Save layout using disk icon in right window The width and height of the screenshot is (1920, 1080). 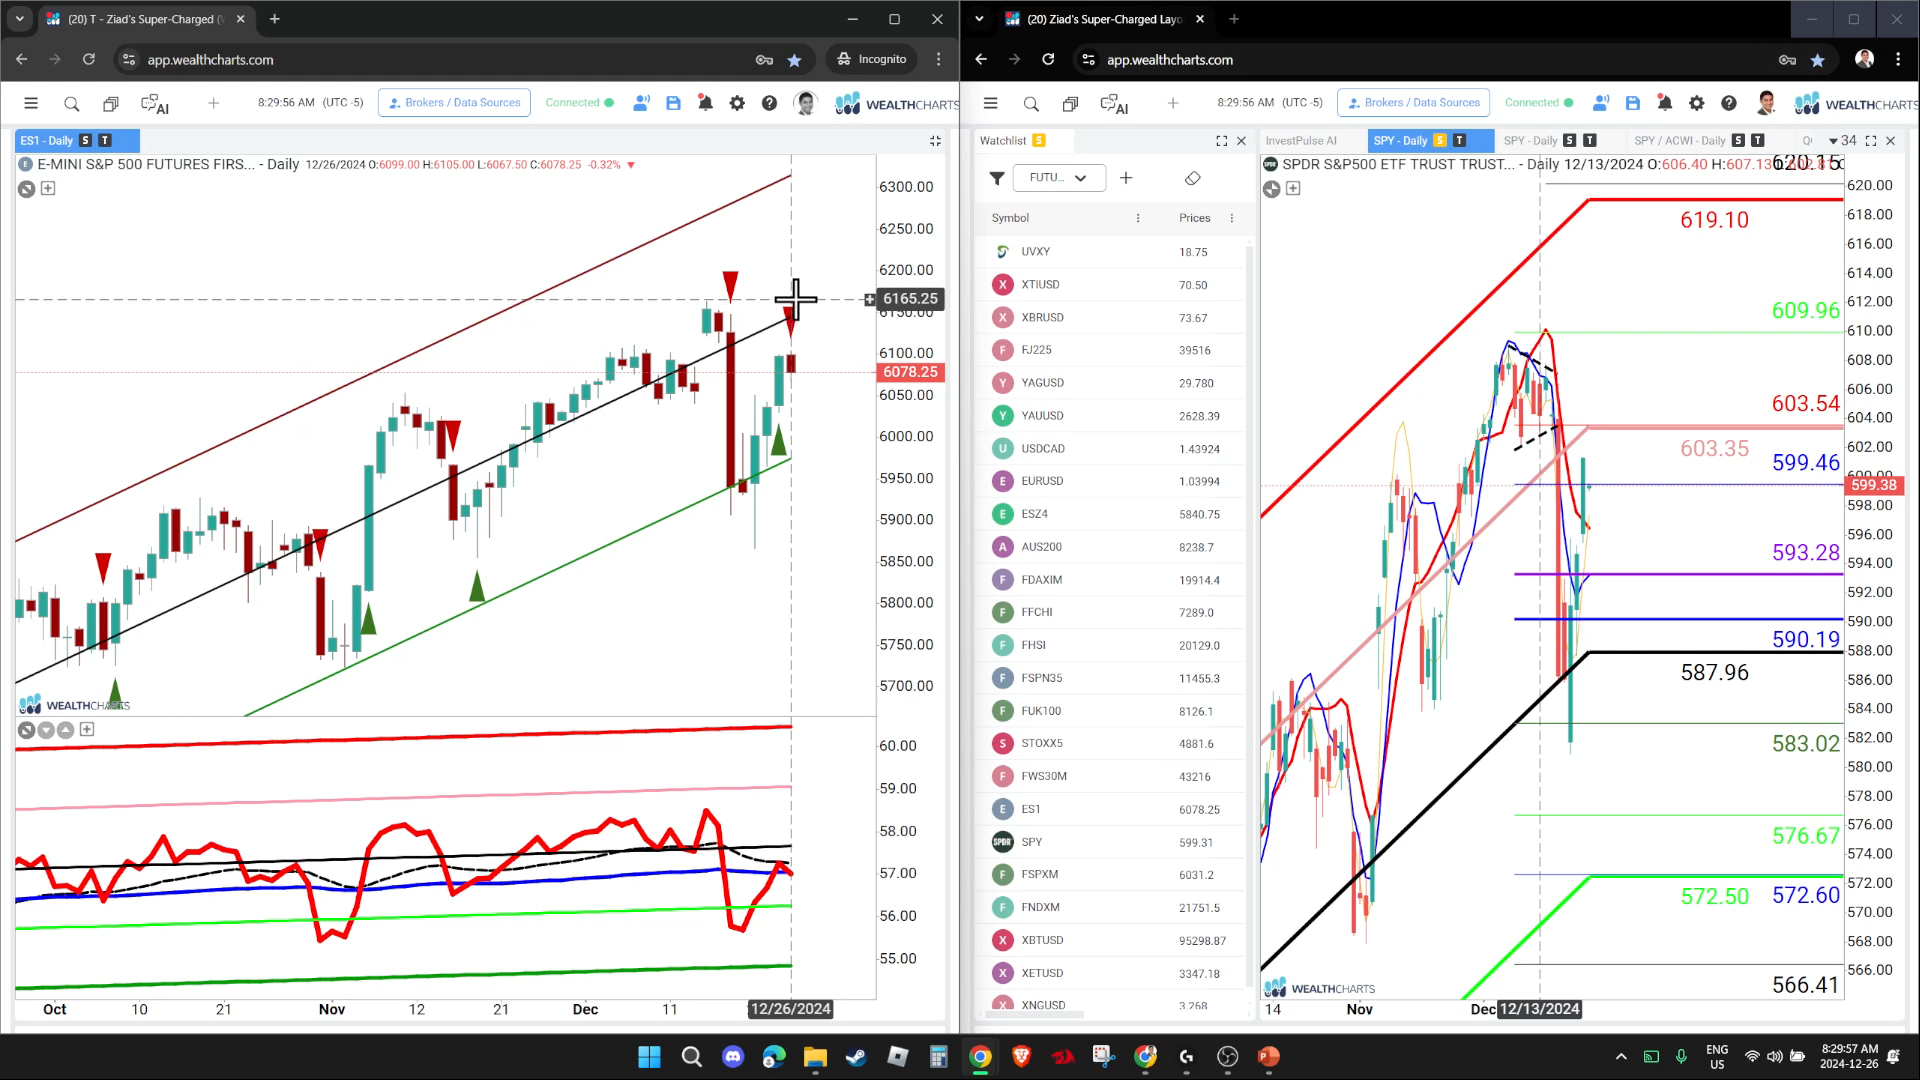tap(1632, 103)
